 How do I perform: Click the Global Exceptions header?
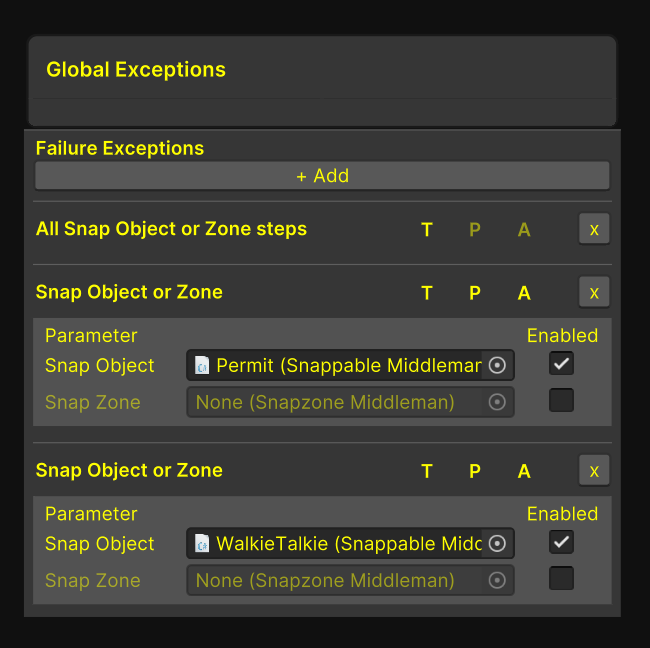[136, 70]
